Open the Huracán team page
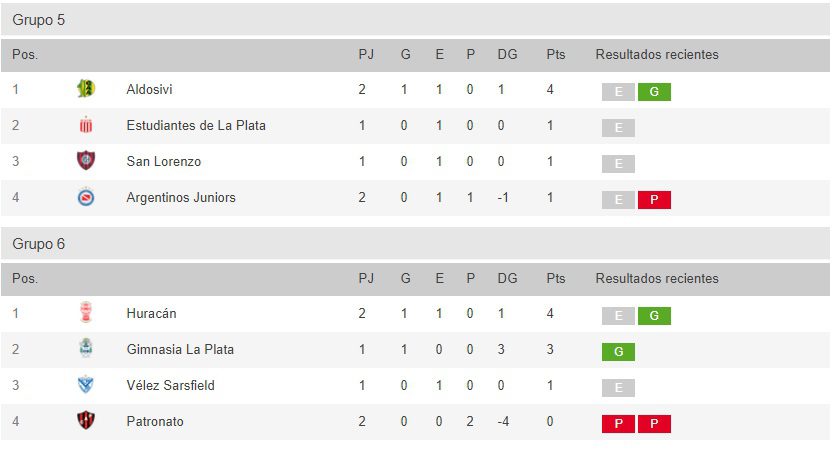Image resolution: width=836 pixels, height=449 pixels. pos(151,313)
